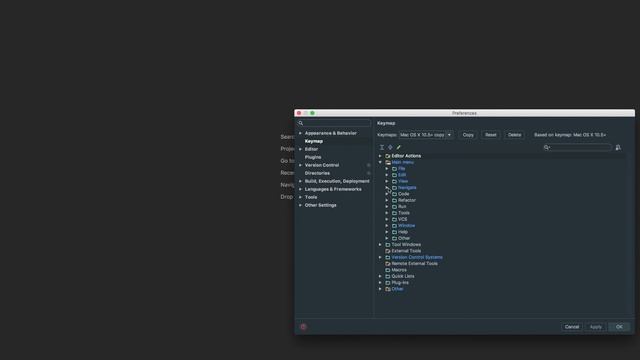Click the Collapse All icon in Keymap toolbar
The width and height of the screenshot is (640, 360).
coord(390,147)
